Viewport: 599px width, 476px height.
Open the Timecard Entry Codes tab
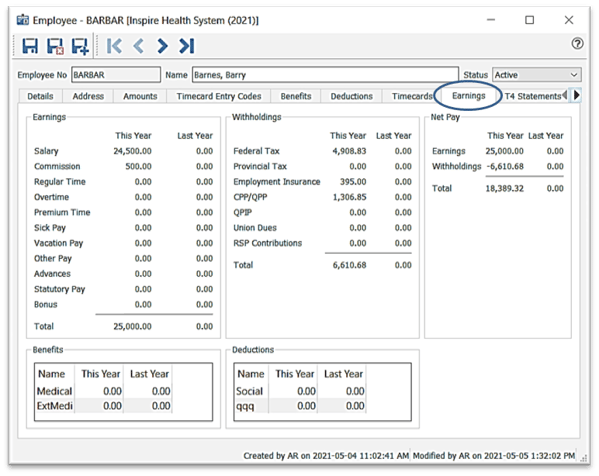click(x=219, y=96)
